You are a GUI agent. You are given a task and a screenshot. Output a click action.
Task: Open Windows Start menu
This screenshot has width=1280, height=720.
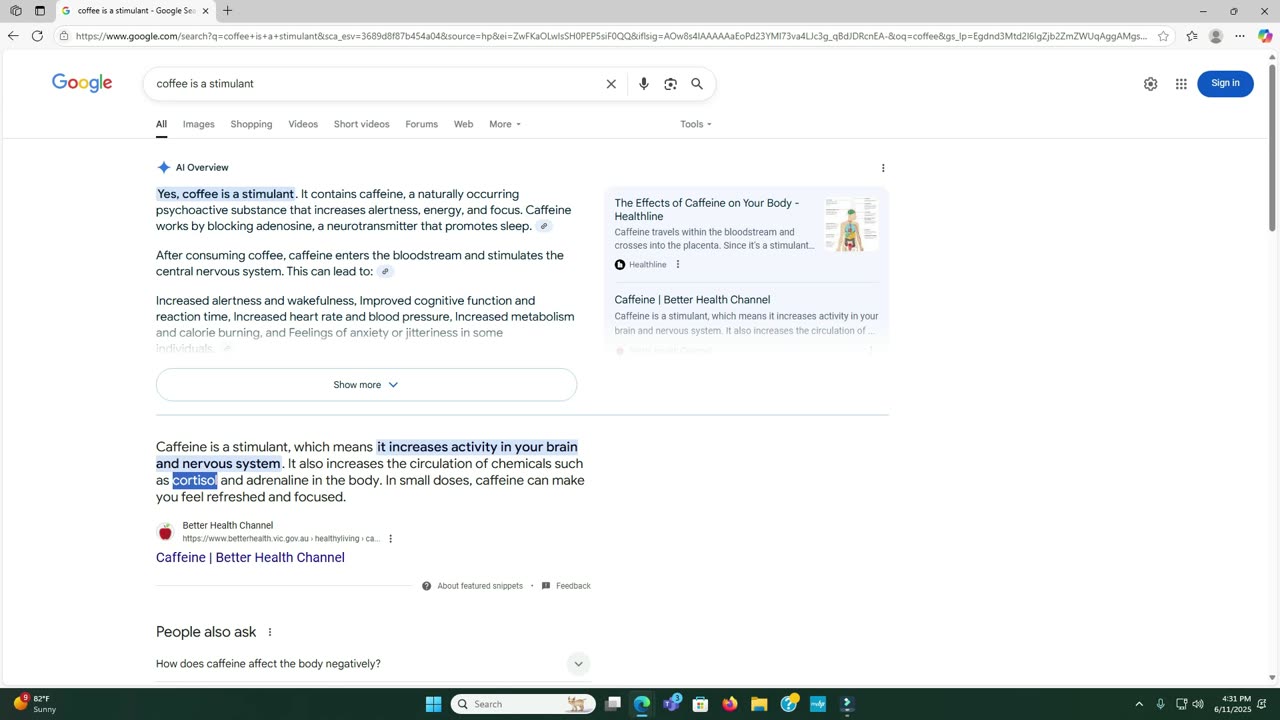pos(433,704)
